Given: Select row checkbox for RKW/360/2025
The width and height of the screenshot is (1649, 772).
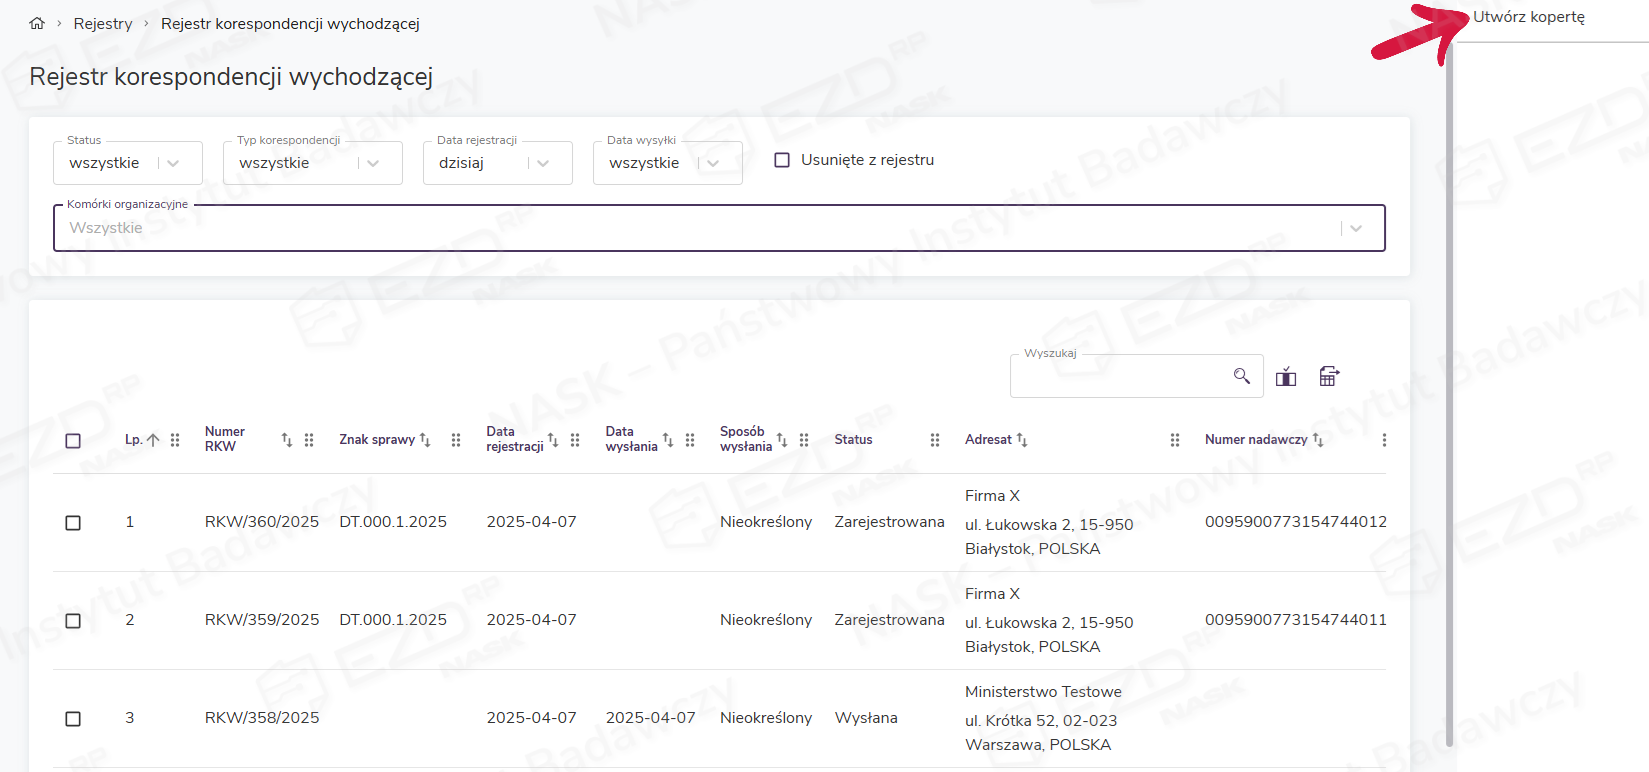Looking at the screenshot, I should 73,523.
